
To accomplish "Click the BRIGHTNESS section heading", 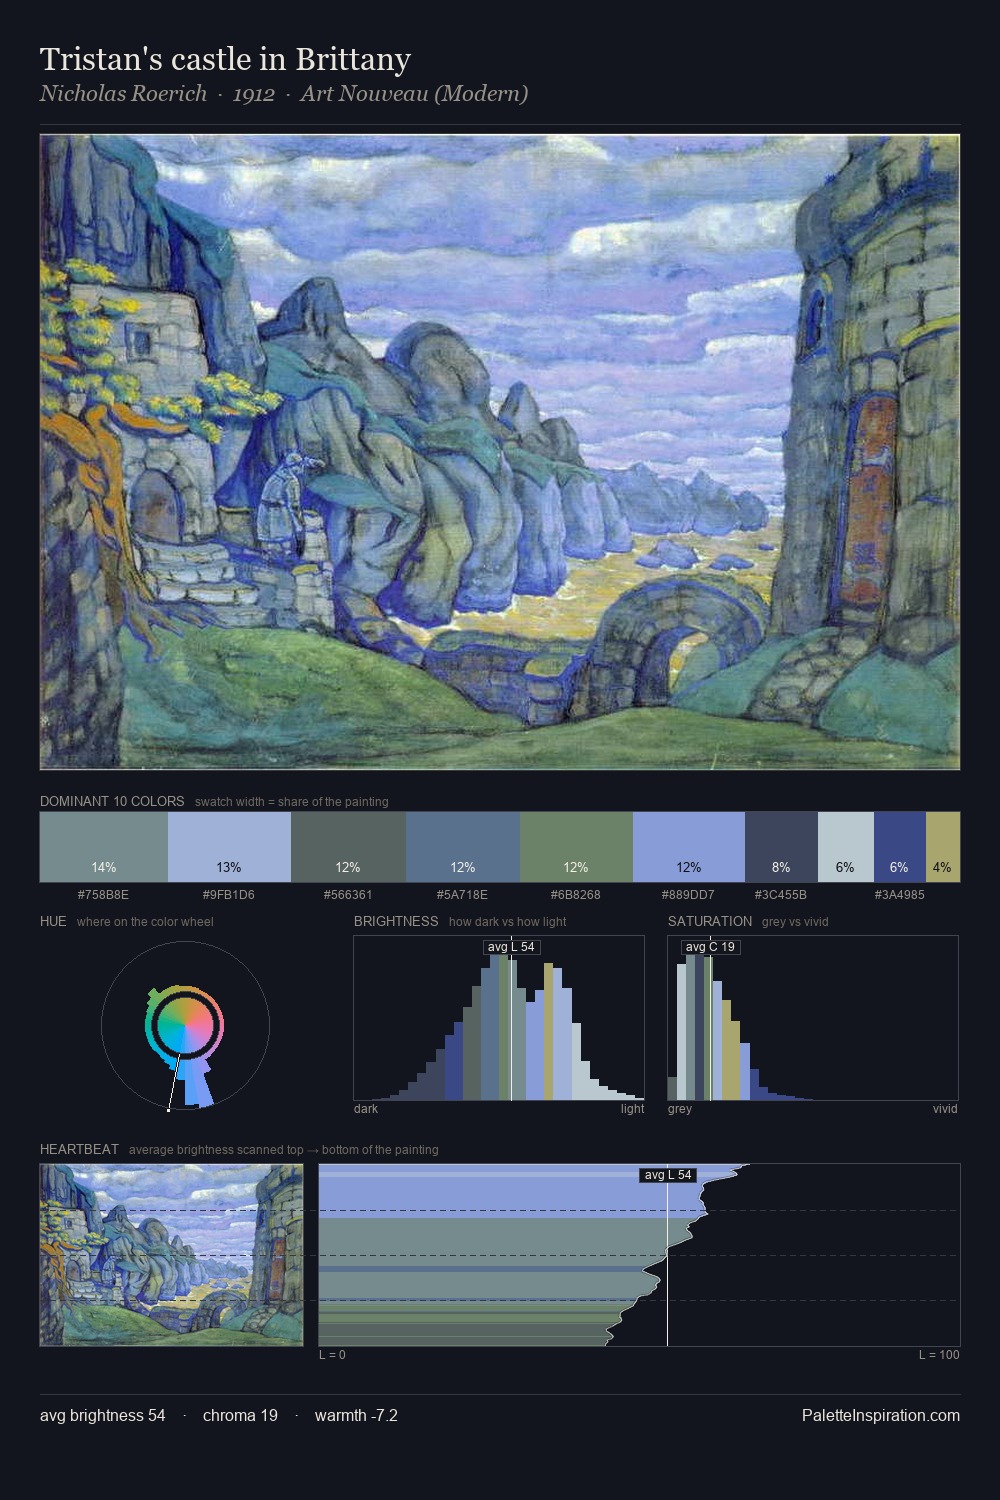I will [396, 921].
